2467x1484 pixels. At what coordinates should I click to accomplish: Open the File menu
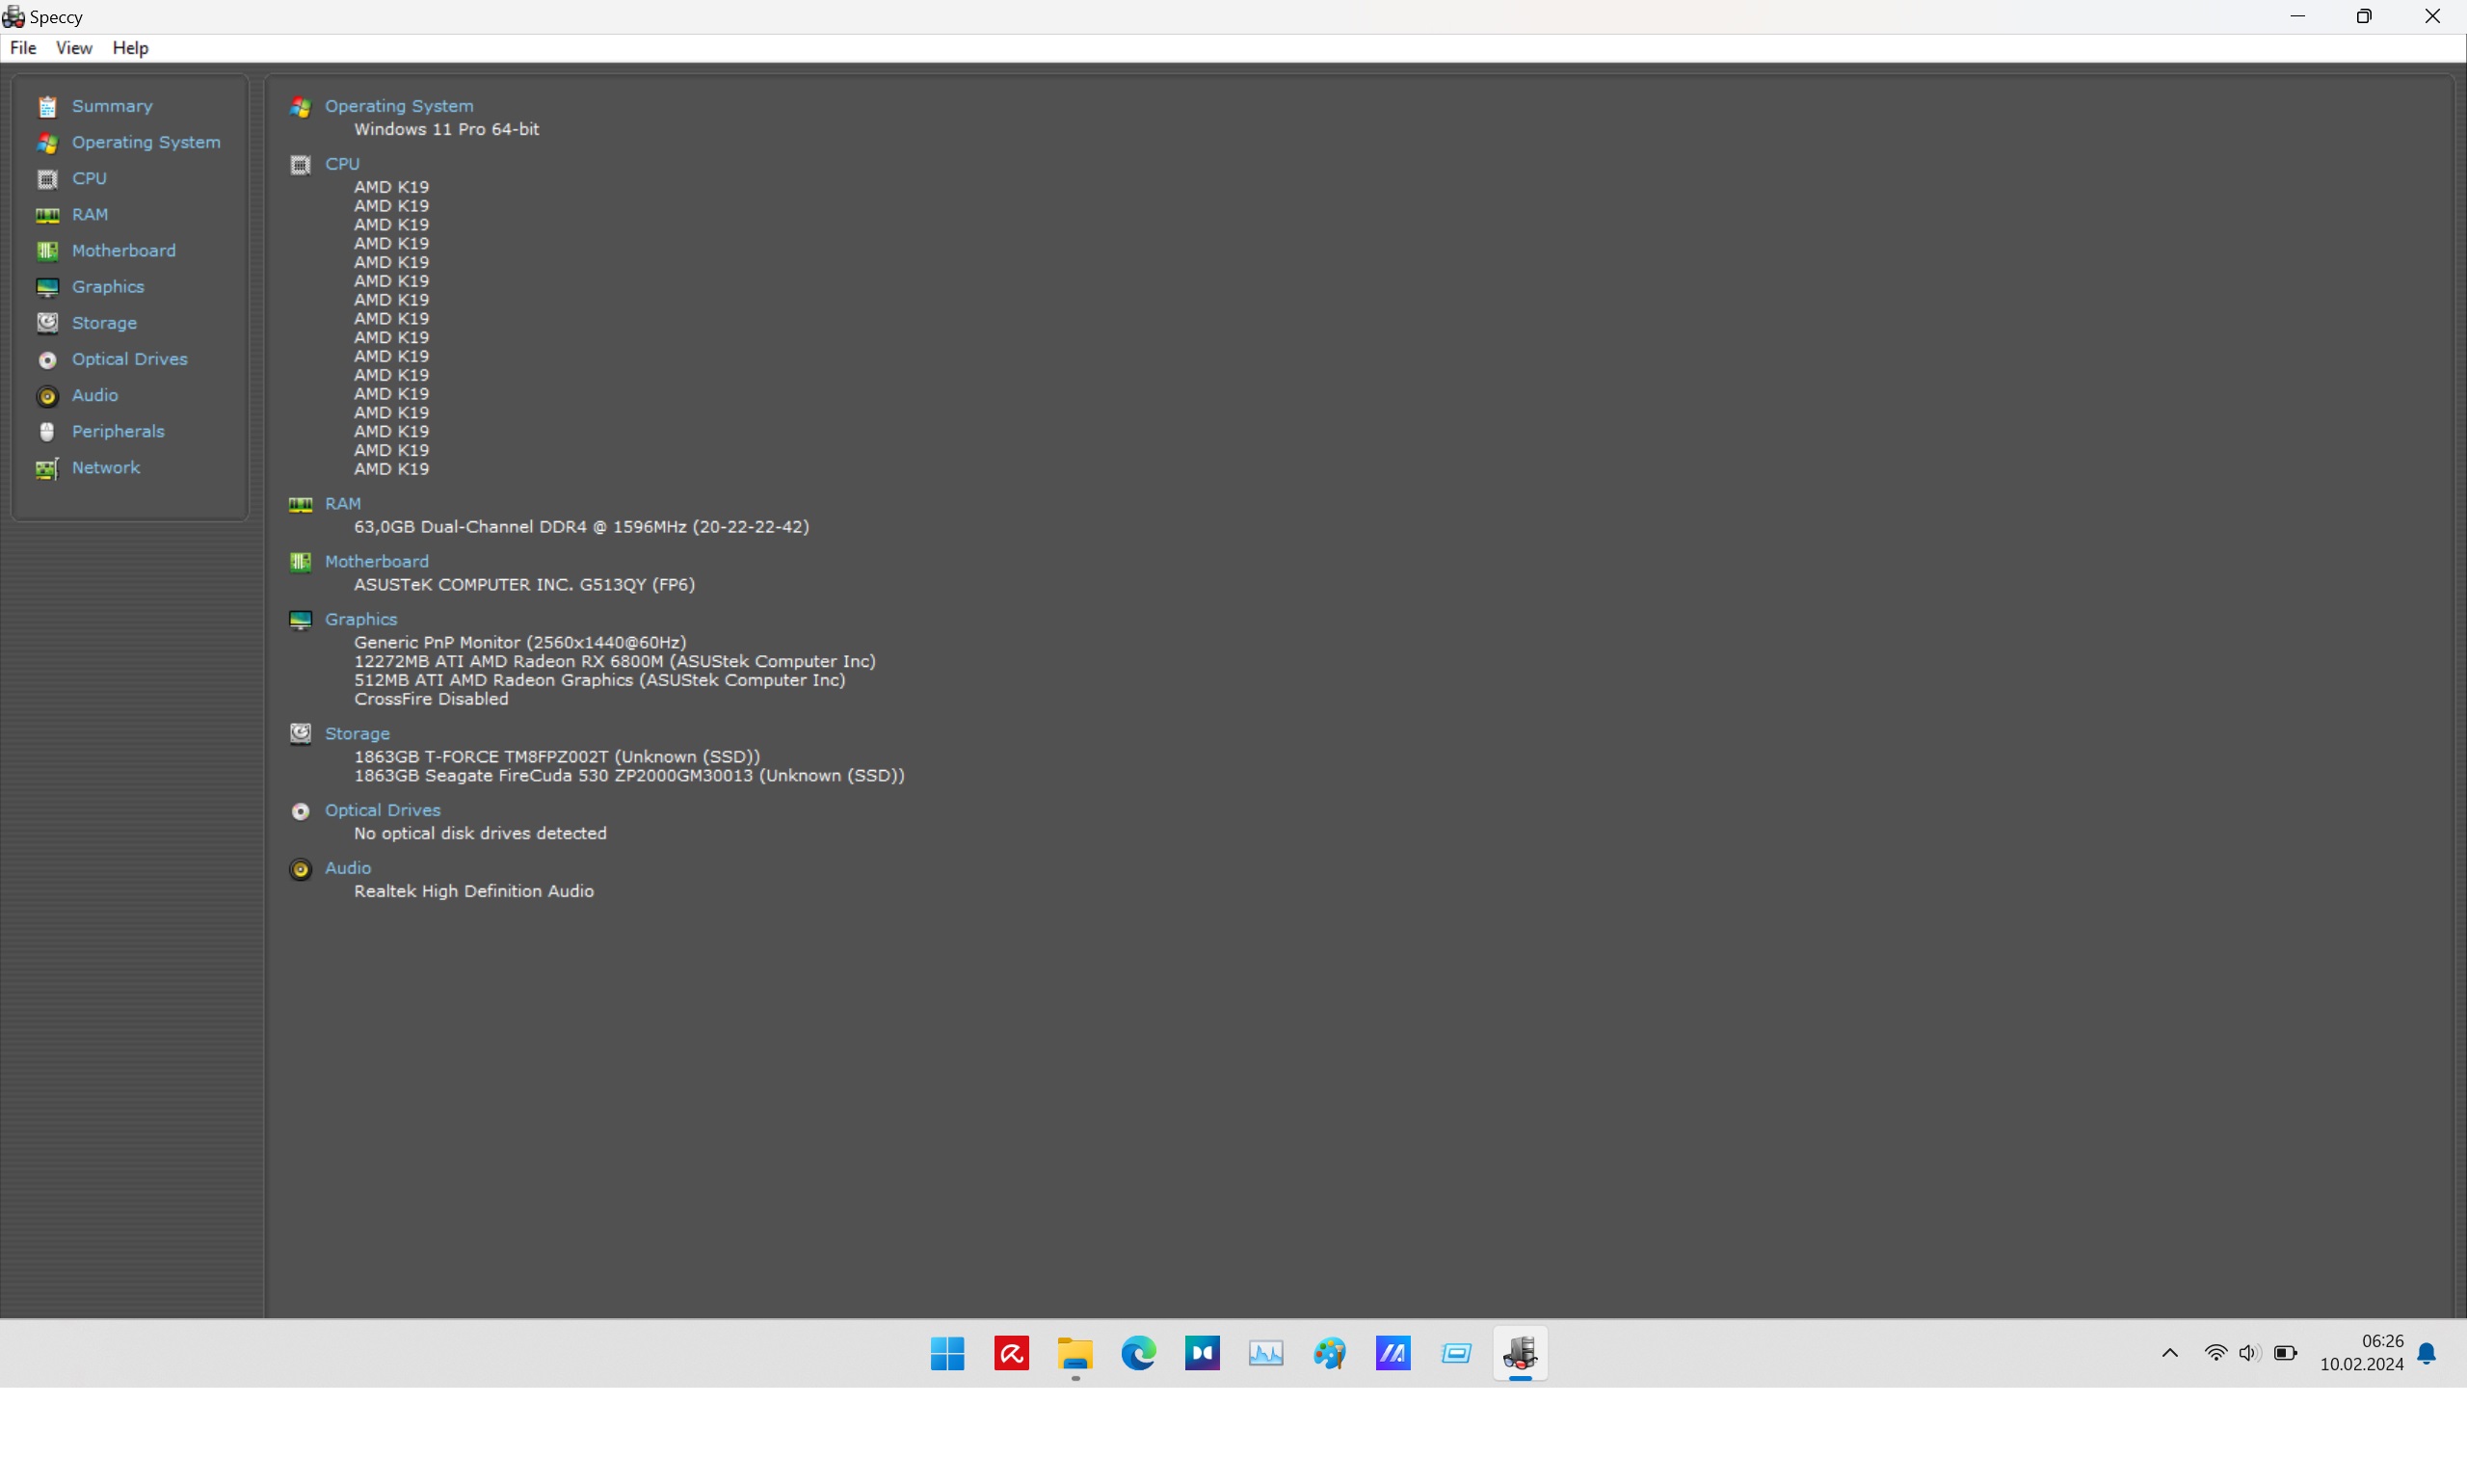tap(23, 48)
